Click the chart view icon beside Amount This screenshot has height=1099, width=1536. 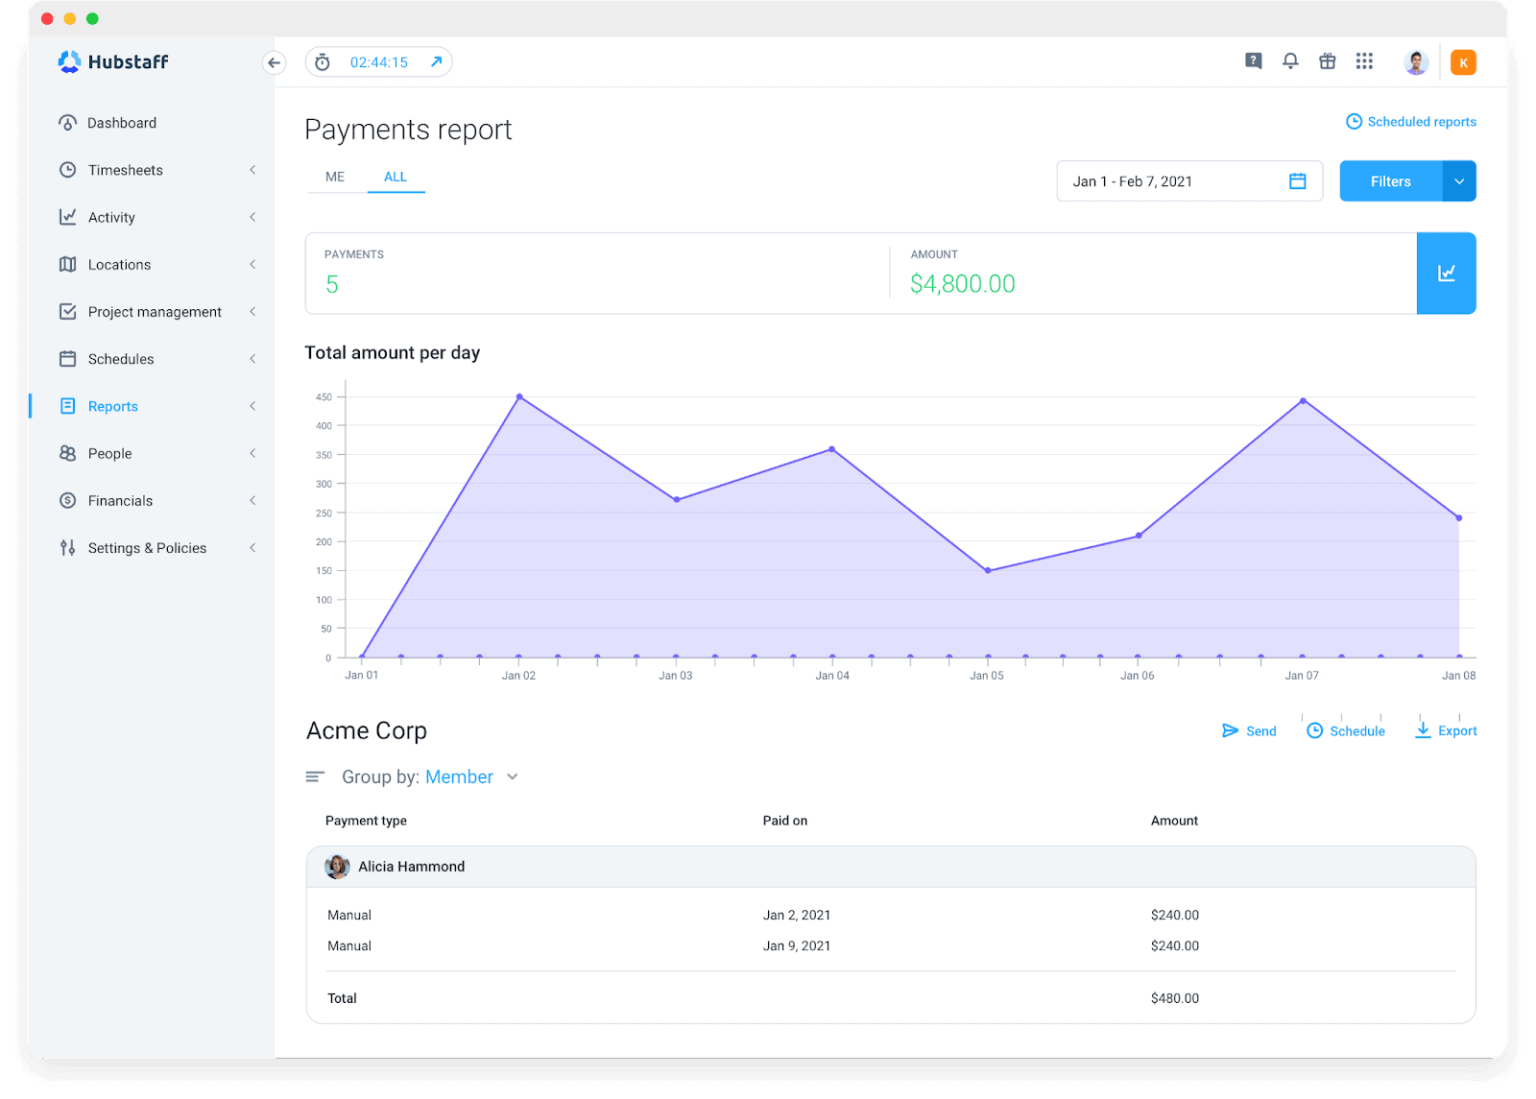click(x=1446, y=272)
